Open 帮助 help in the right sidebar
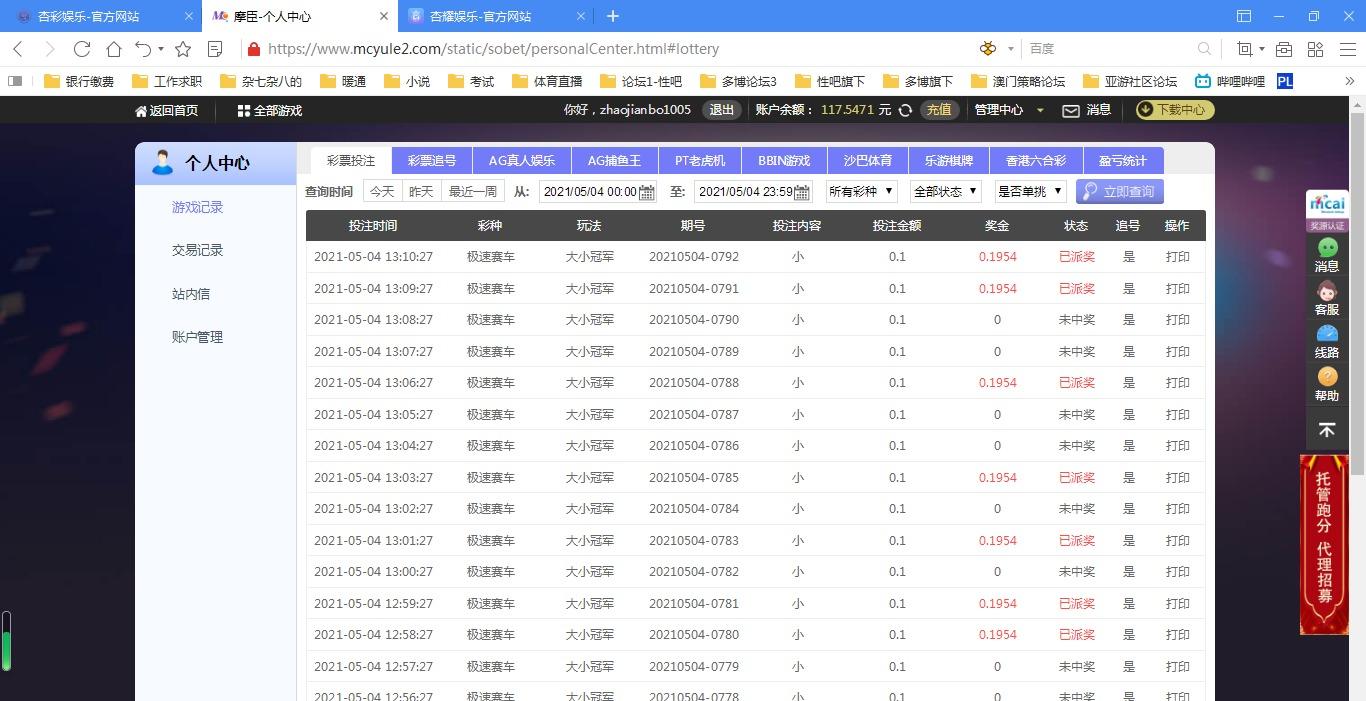Image resolution: width=1366 pixels, height=701 pixels. [x=1327, y=384]
